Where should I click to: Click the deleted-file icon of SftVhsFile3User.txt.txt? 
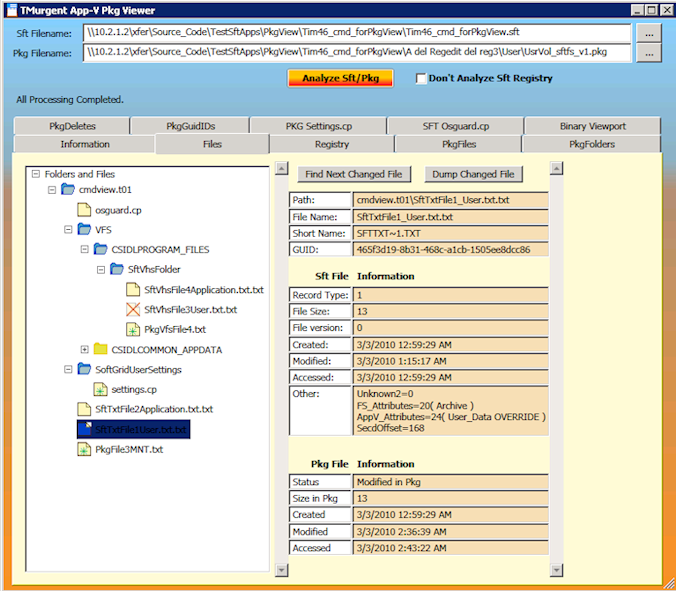[133, 309]
